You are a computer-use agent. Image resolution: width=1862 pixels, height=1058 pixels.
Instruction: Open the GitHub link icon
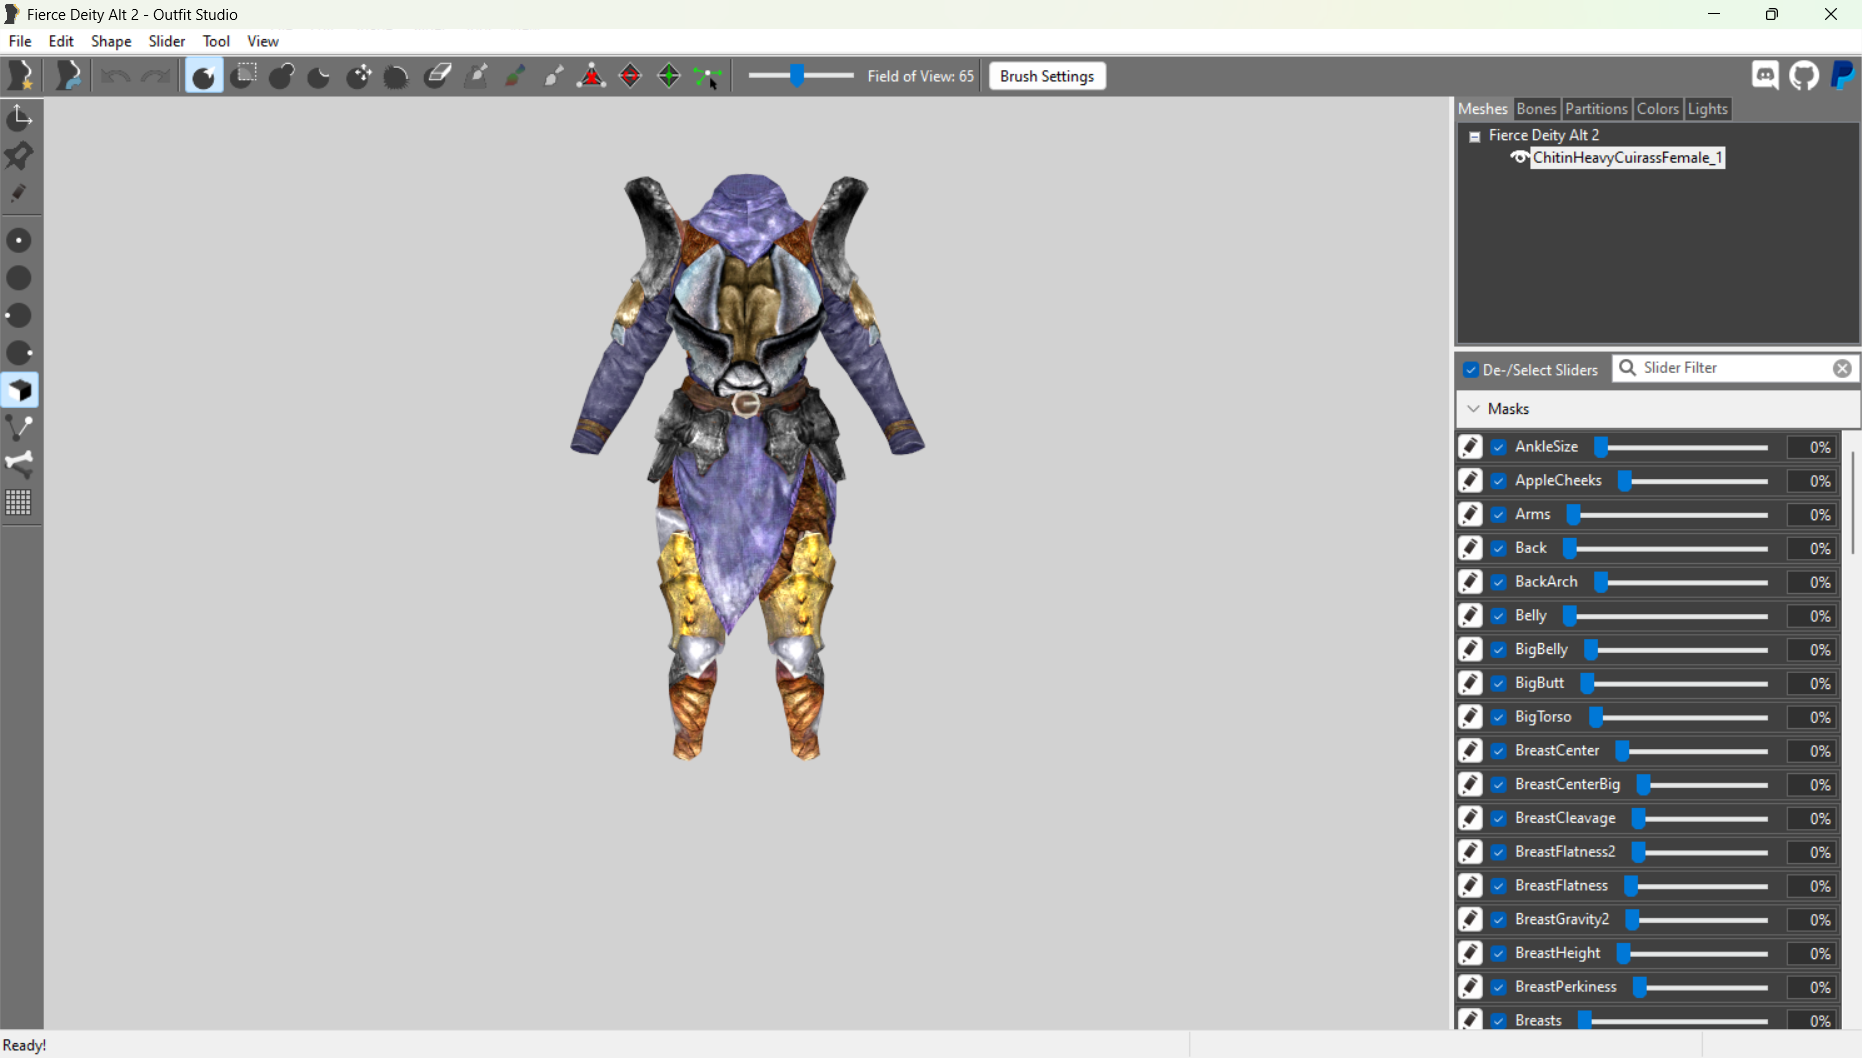[x=1804, y=76]
